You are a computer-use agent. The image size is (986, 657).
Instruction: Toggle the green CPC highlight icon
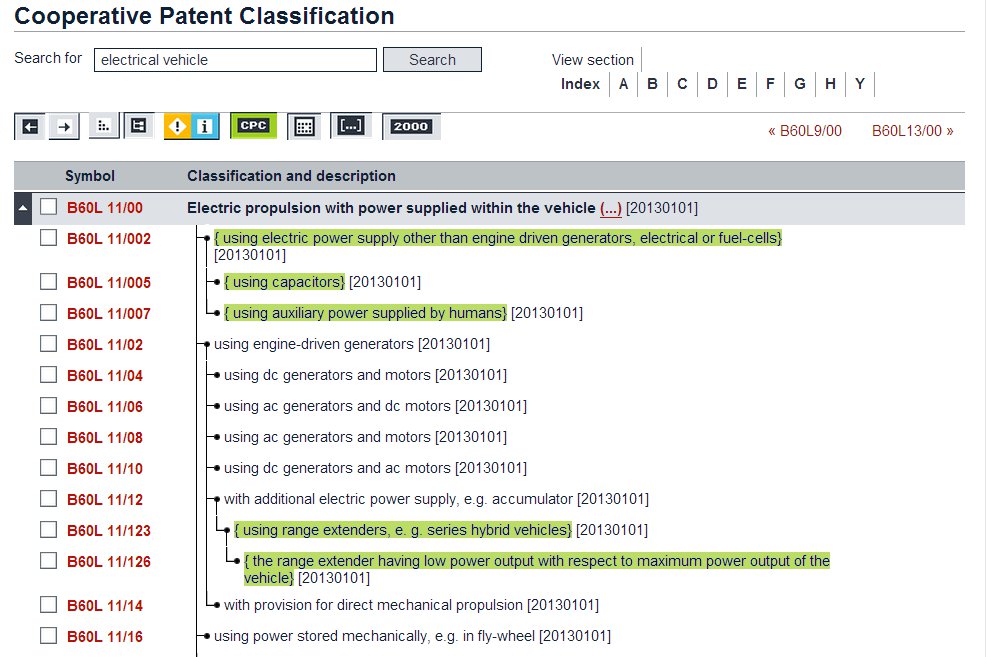[x=253, y=126]
